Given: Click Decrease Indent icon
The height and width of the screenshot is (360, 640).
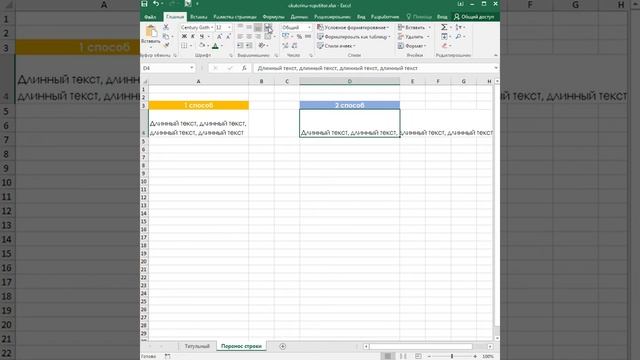Looking at the screenshot, I should (x=240, y=46).
